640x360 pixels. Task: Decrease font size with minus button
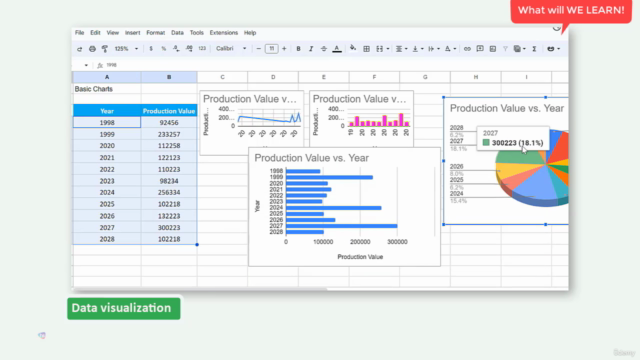258,49
